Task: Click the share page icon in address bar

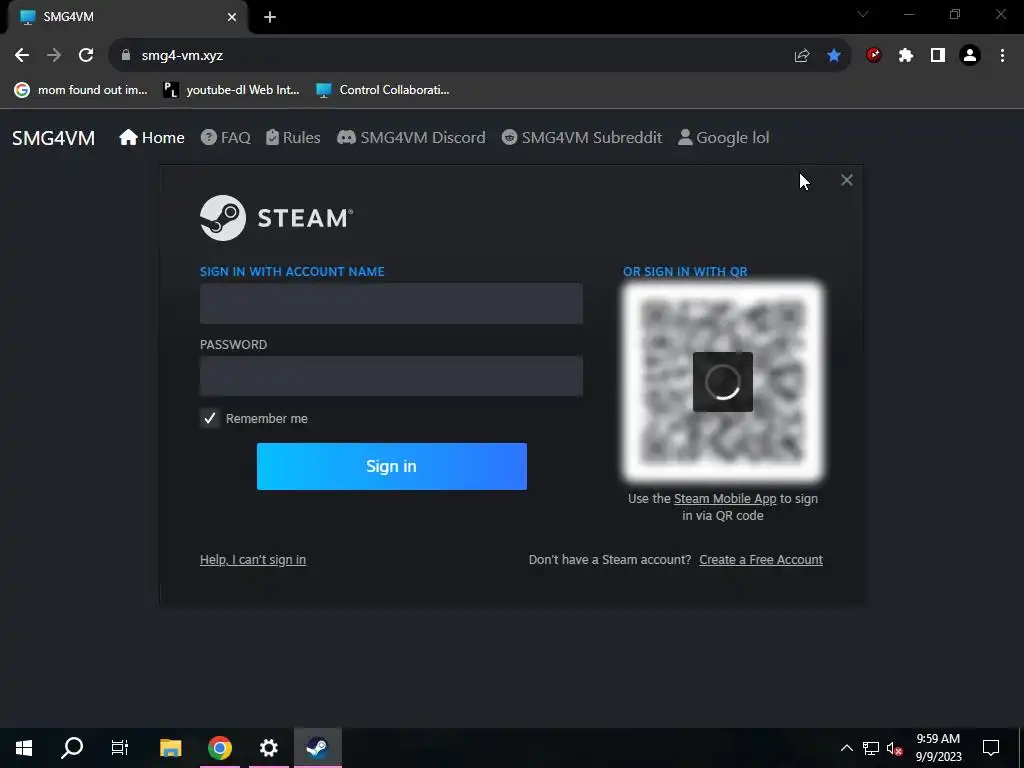Action: (x=802, y=56)
